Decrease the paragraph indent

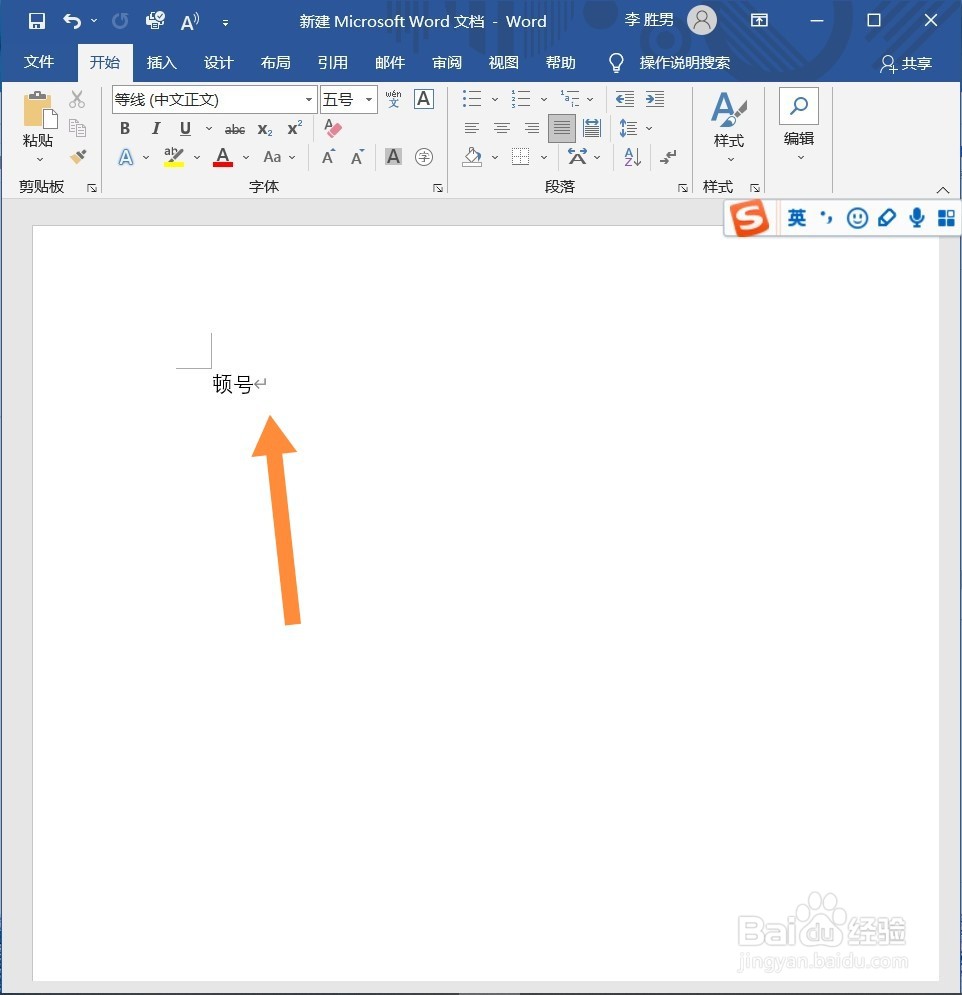point(624,99)
